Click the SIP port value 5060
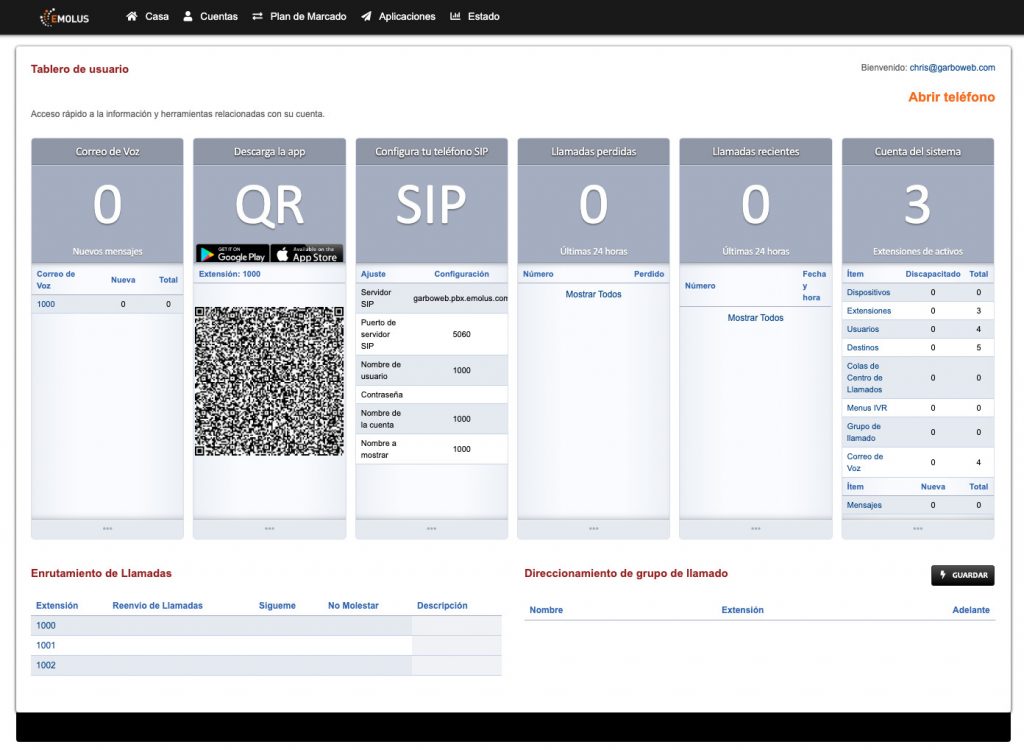The image size is (1024, 750). tap(461, 334)
